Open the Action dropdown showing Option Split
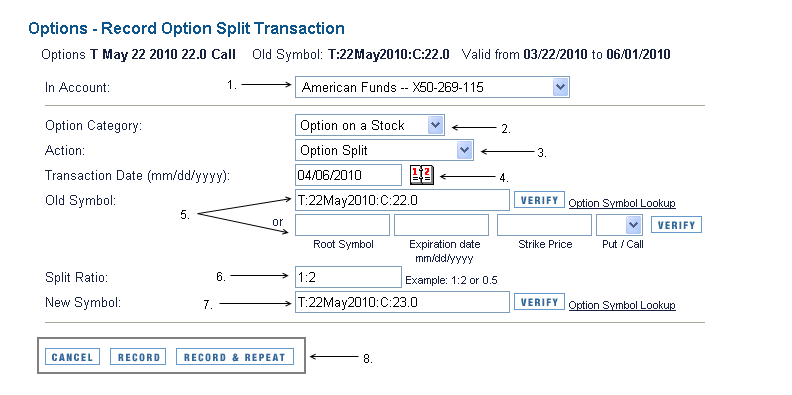 (384, 150)
